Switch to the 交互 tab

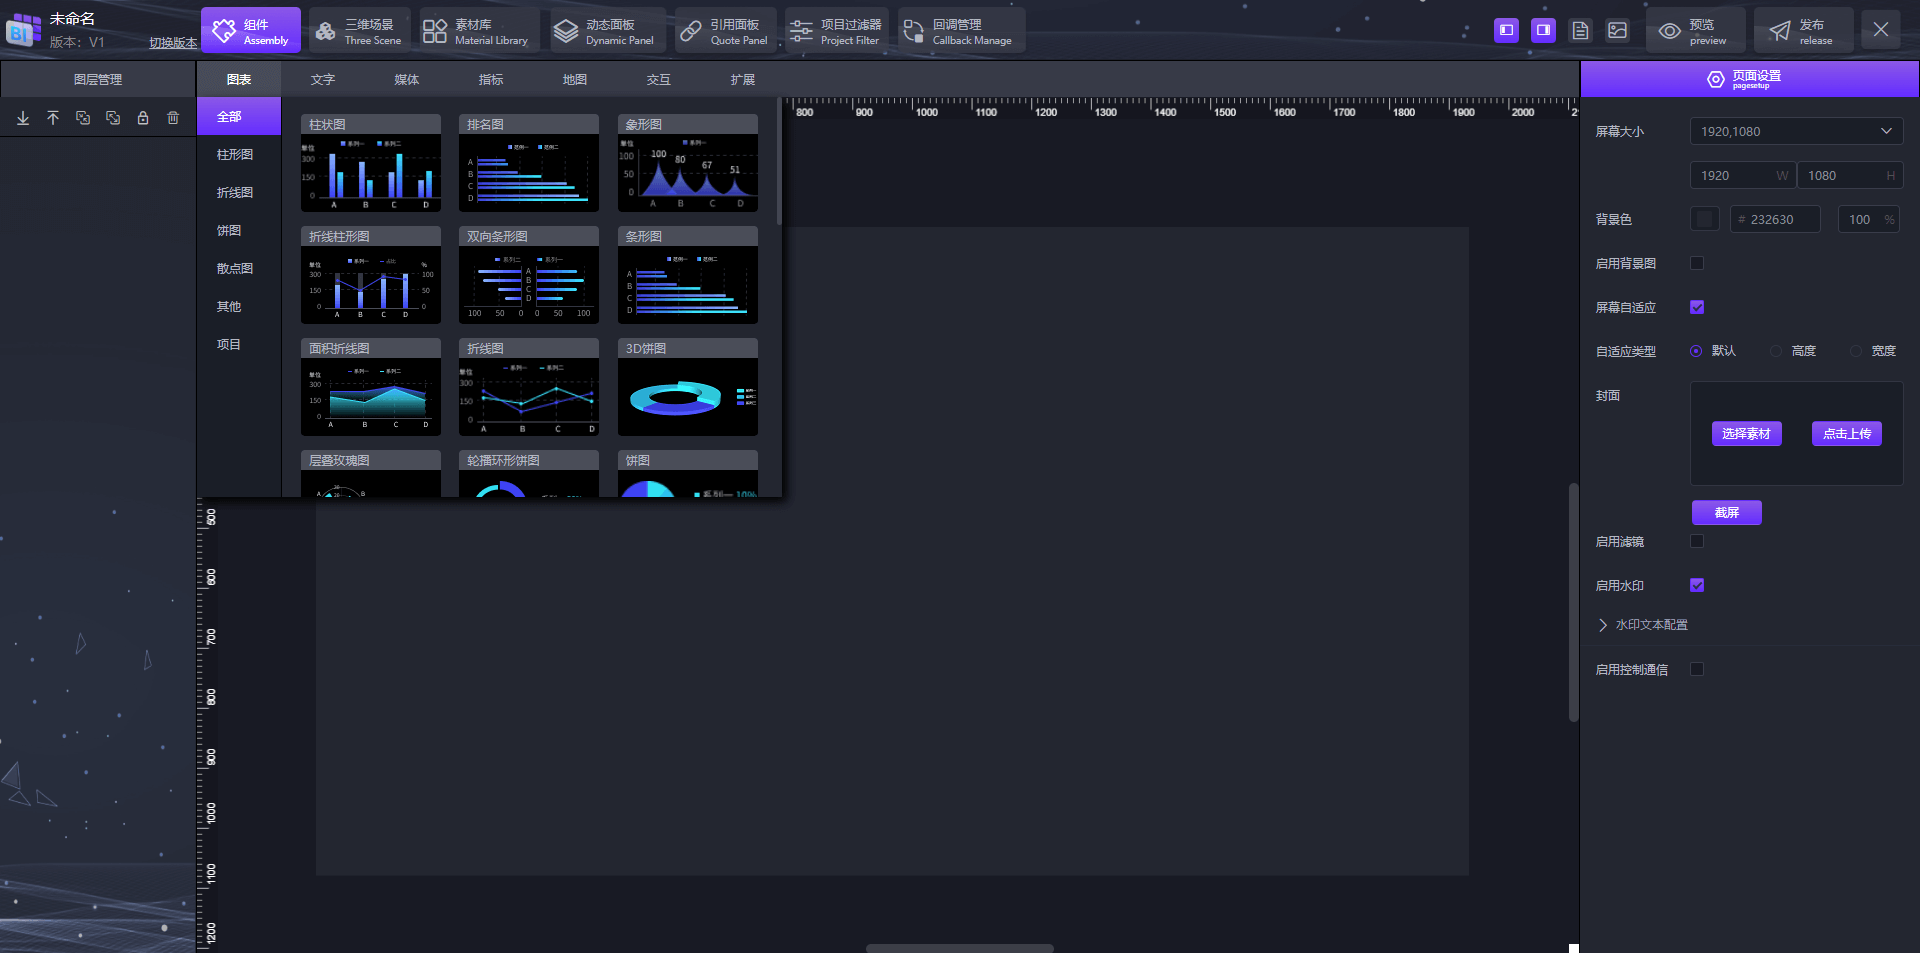[x=659, y=80]
